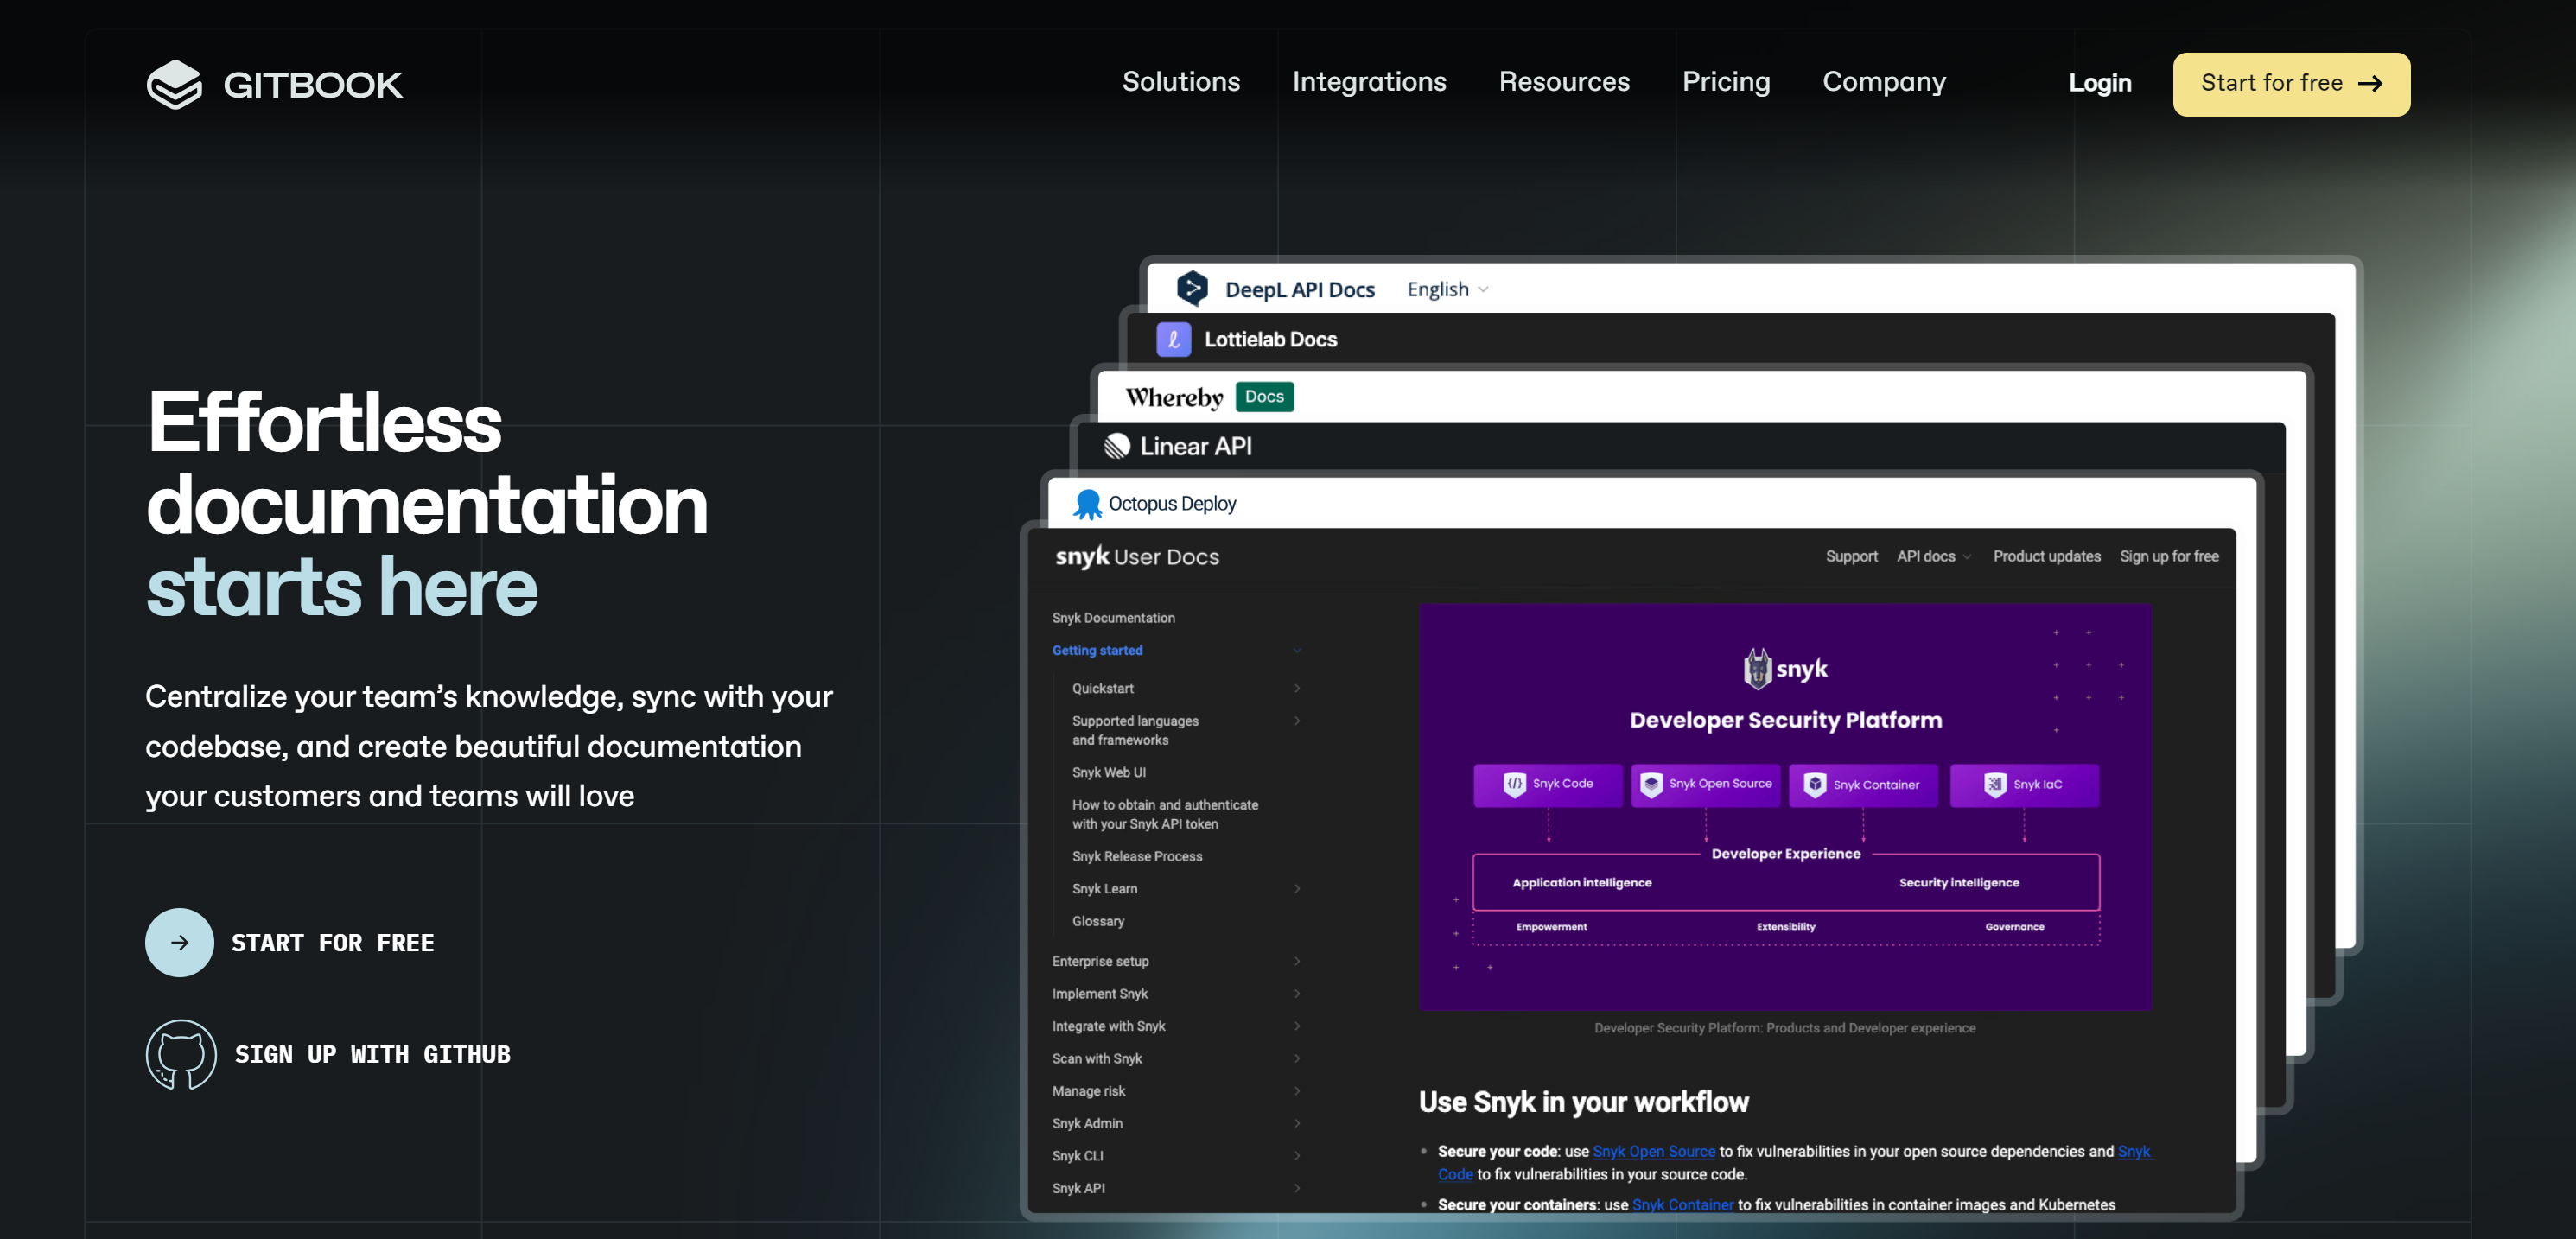Click the yellow Start for free button
This screenshot has height=1239, width=2576.
(x=2291, y=84)
